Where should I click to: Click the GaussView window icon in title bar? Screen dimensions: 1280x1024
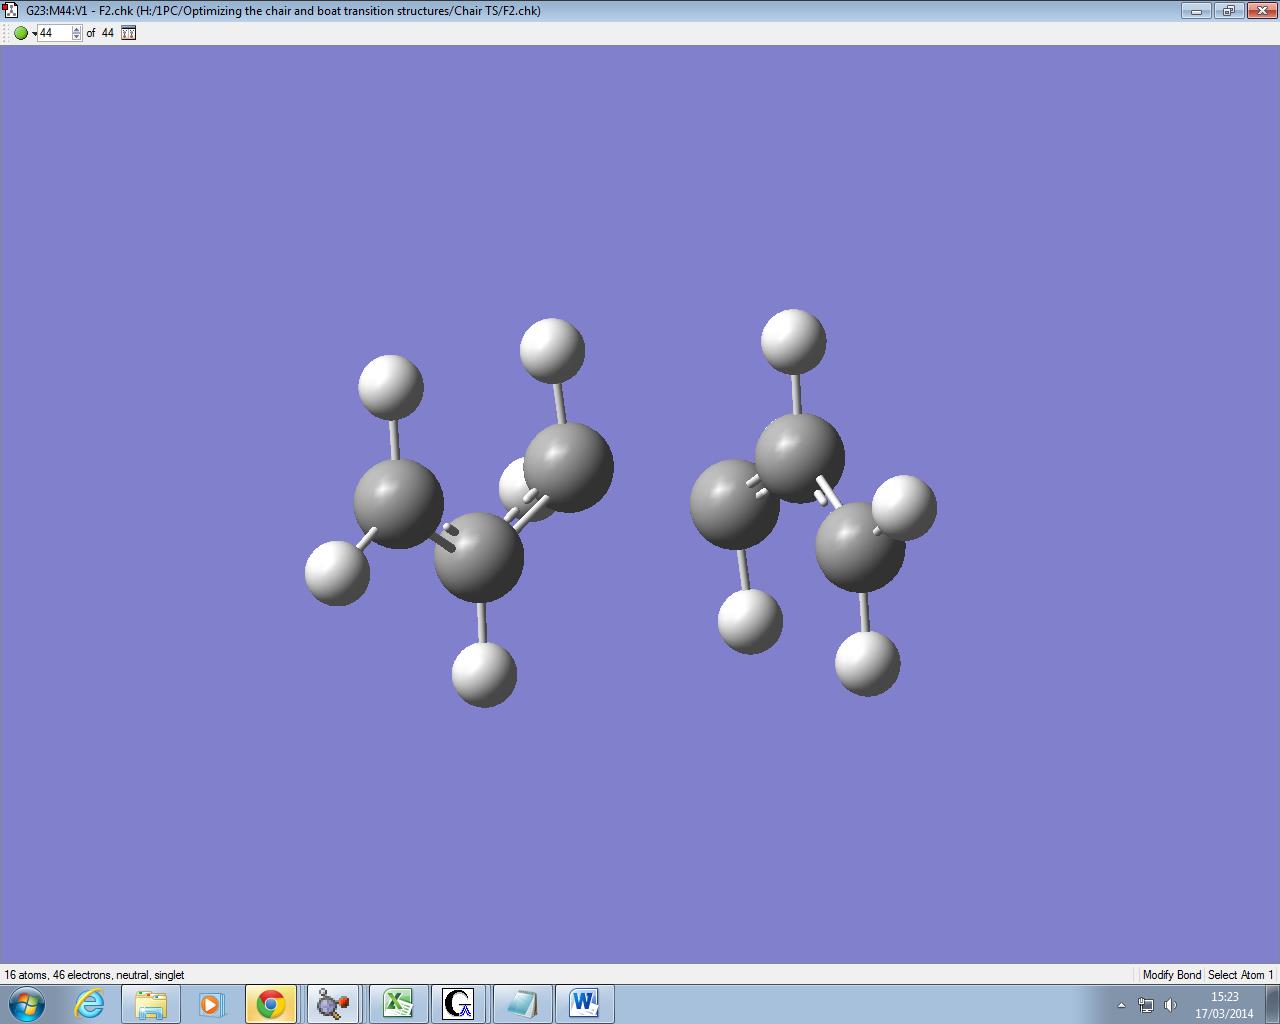(11, 11)
